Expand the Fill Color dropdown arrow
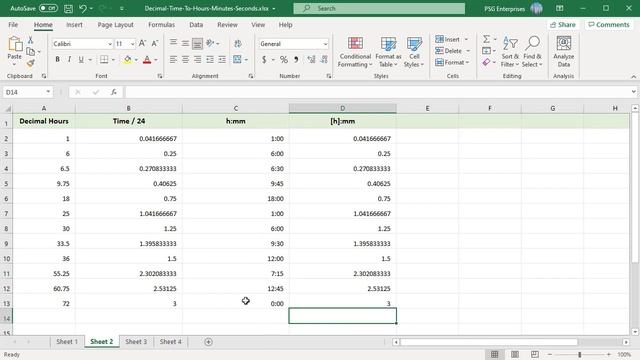 point(136,60)
